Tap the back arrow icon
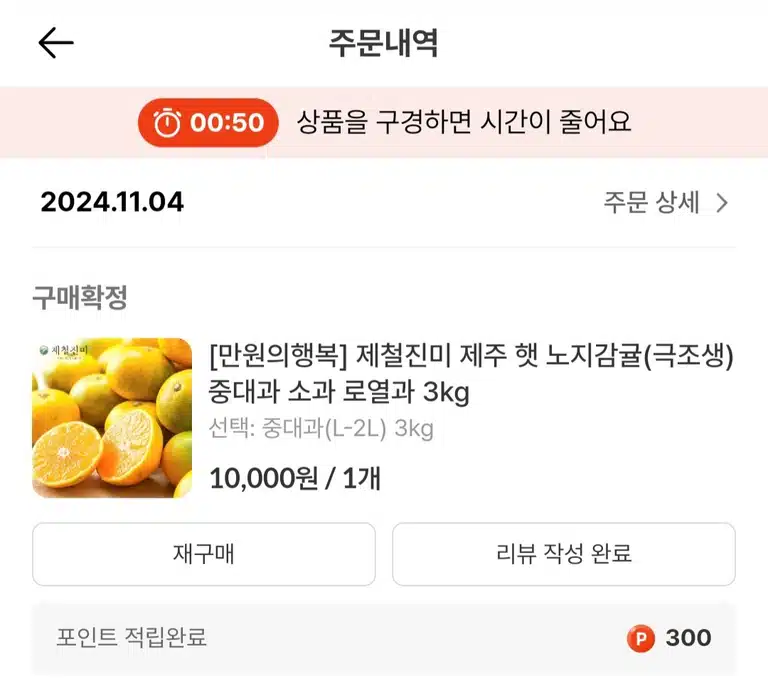Image resolution: width=768 pixels, height=693 pixels. 56,43
